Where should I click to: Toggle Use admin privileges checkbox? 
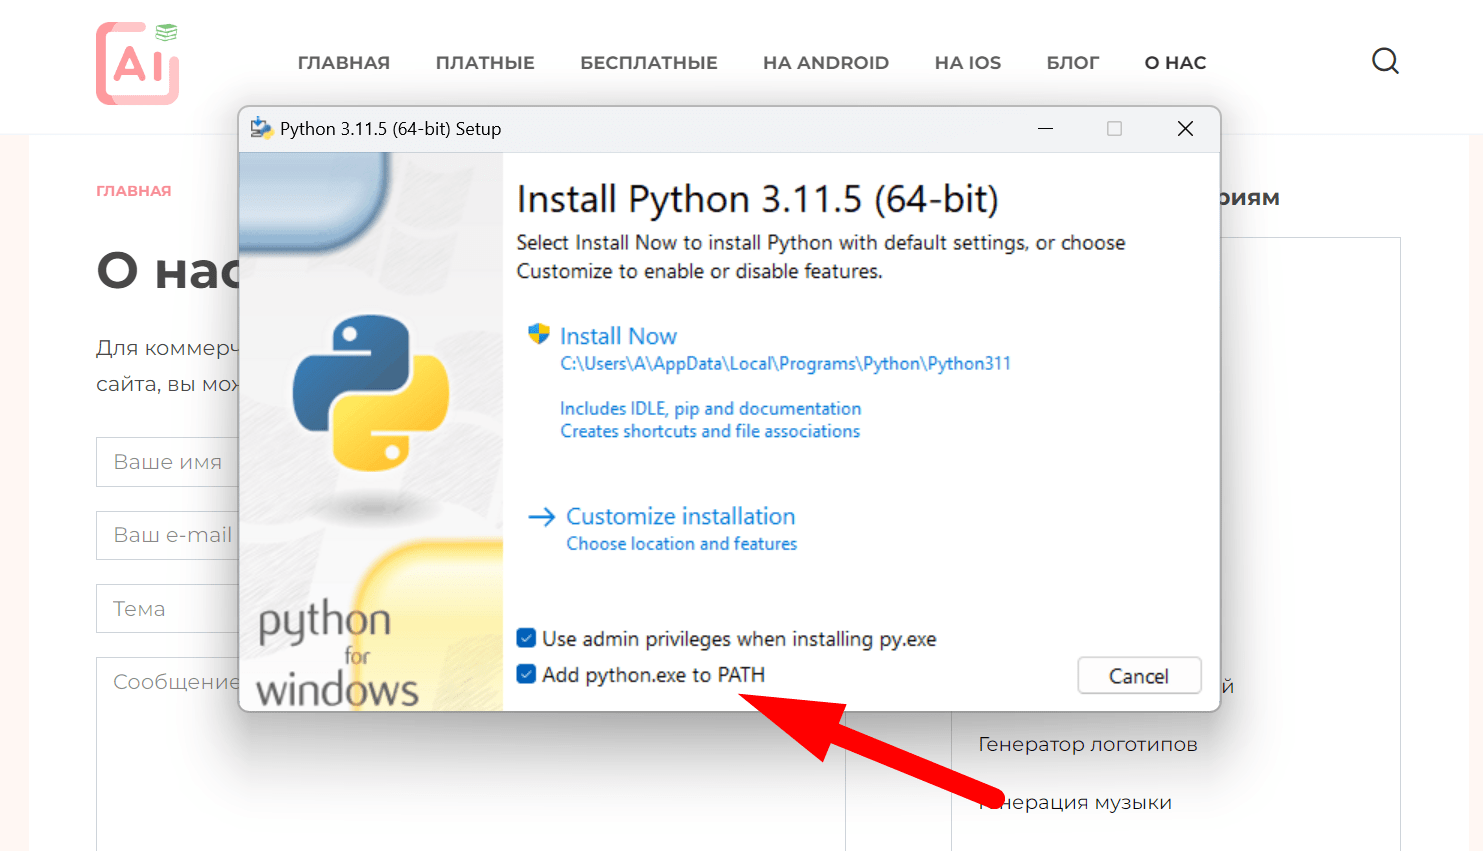[526, 638]
